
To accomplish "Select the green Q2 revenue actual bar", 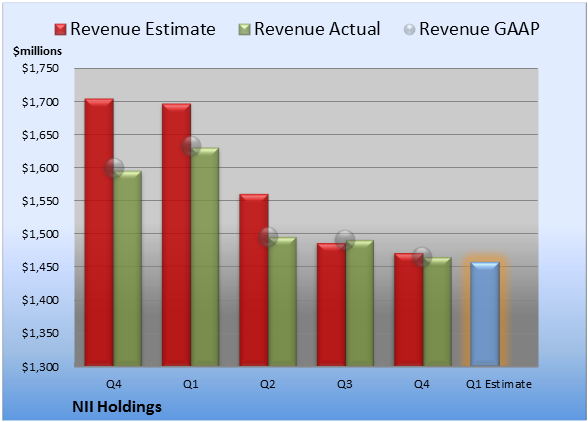I will [x=282, y=302].
